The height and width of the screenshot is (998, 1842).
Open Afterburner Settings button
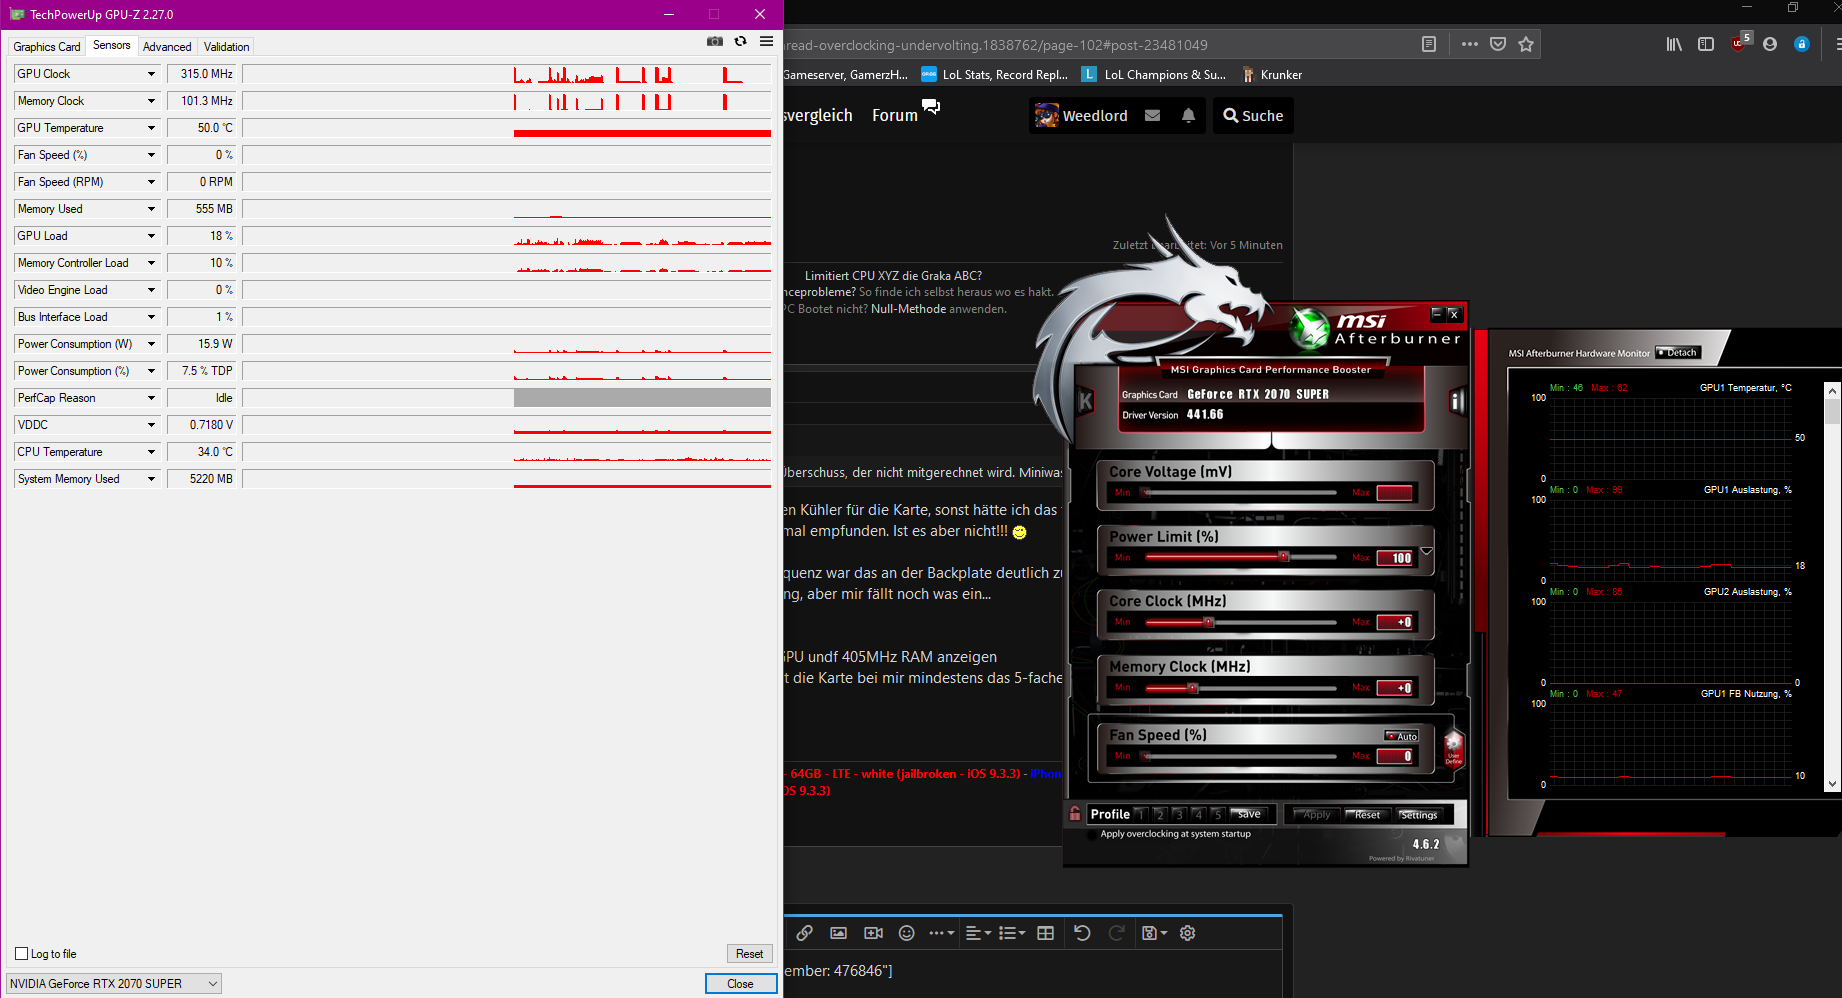1419,814
